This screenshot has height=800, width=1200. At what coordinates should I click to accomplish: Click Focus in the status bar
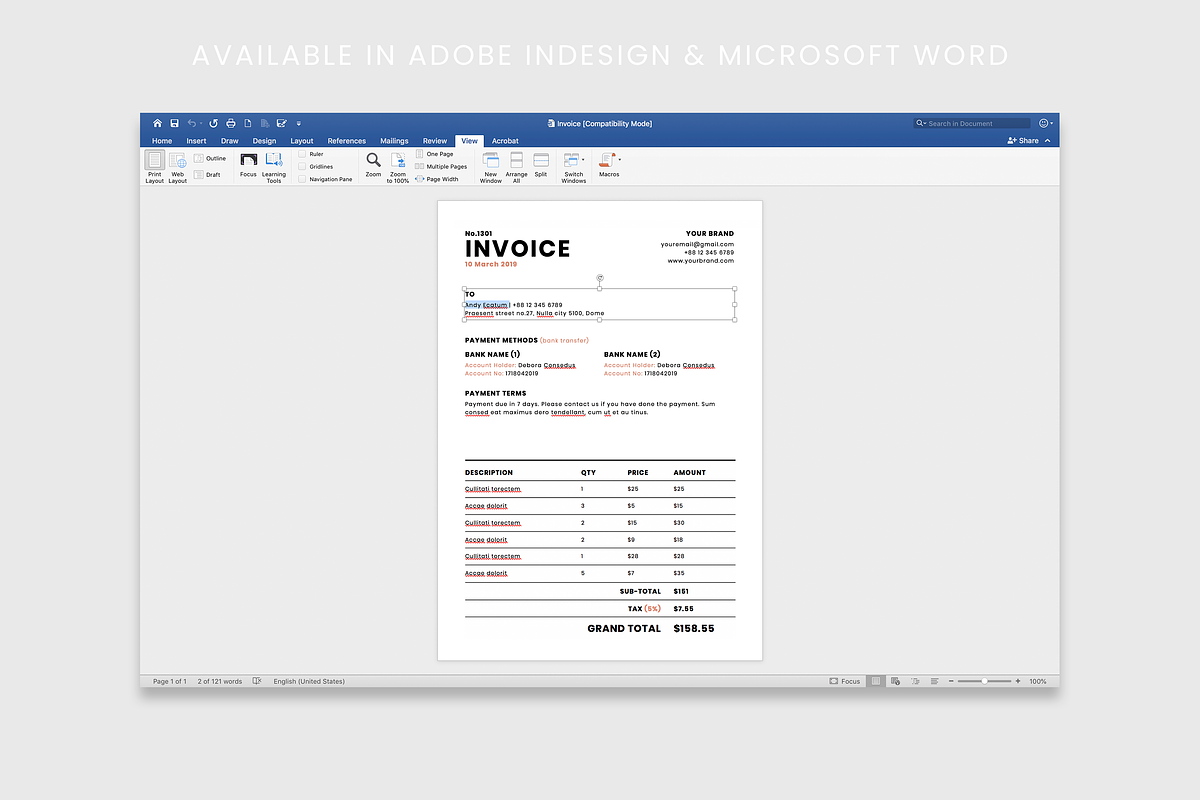point(845,681)
